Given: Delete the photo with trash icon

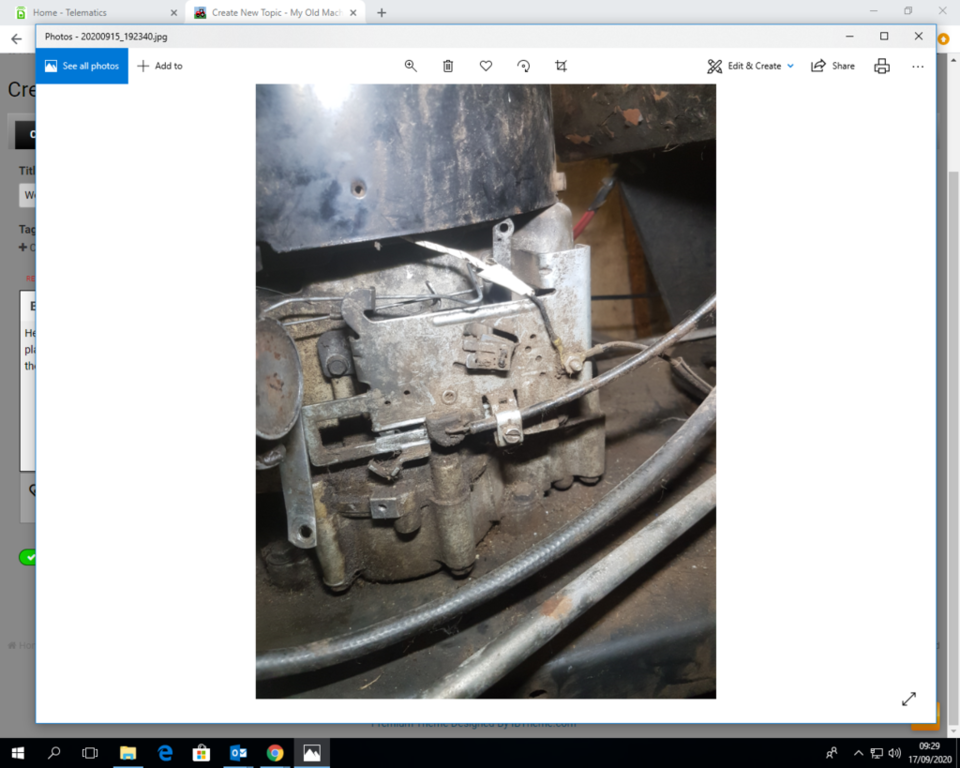Looking at the screenshot, I should point(448,66).
